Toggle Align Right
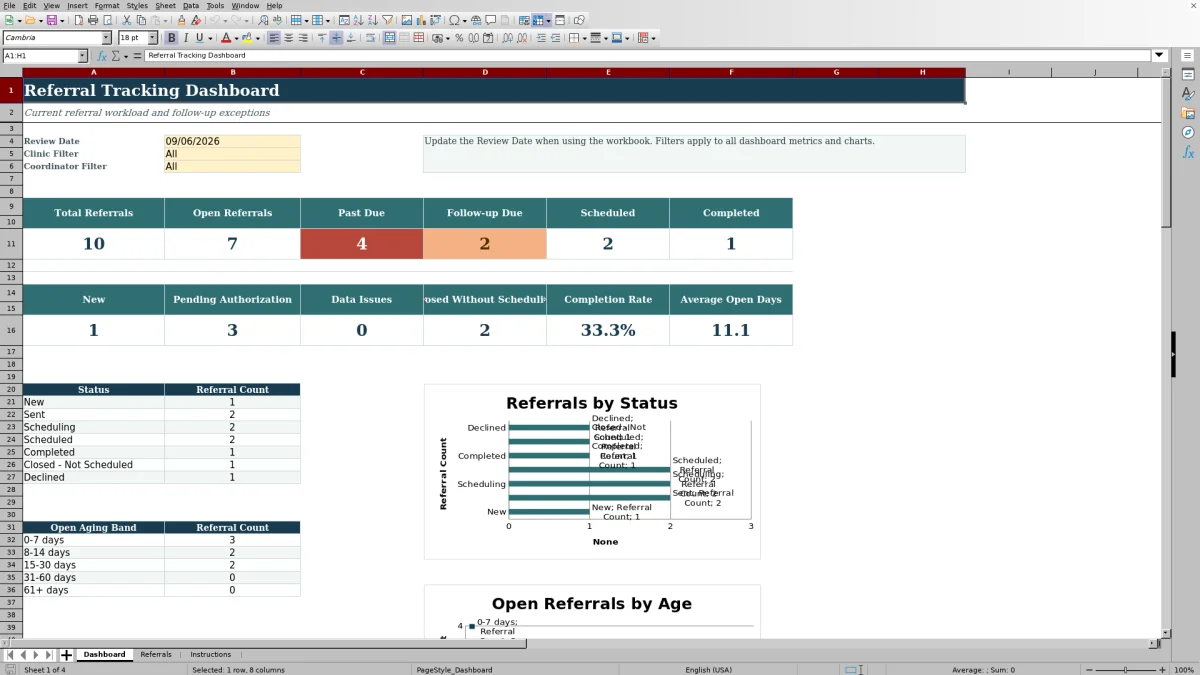The width and height of the screenshot is (1200, 675). pyautogui.click(x=302, y=38)
